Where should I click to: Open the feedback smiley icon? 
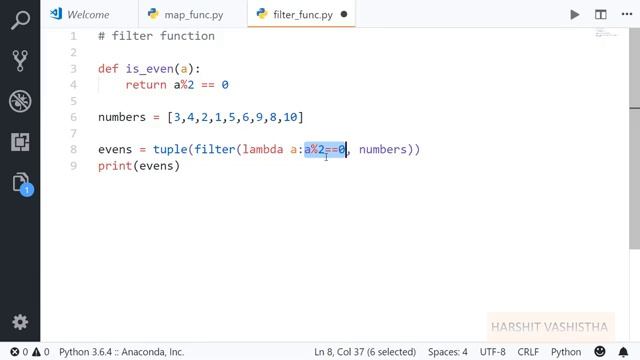point(600,351)
